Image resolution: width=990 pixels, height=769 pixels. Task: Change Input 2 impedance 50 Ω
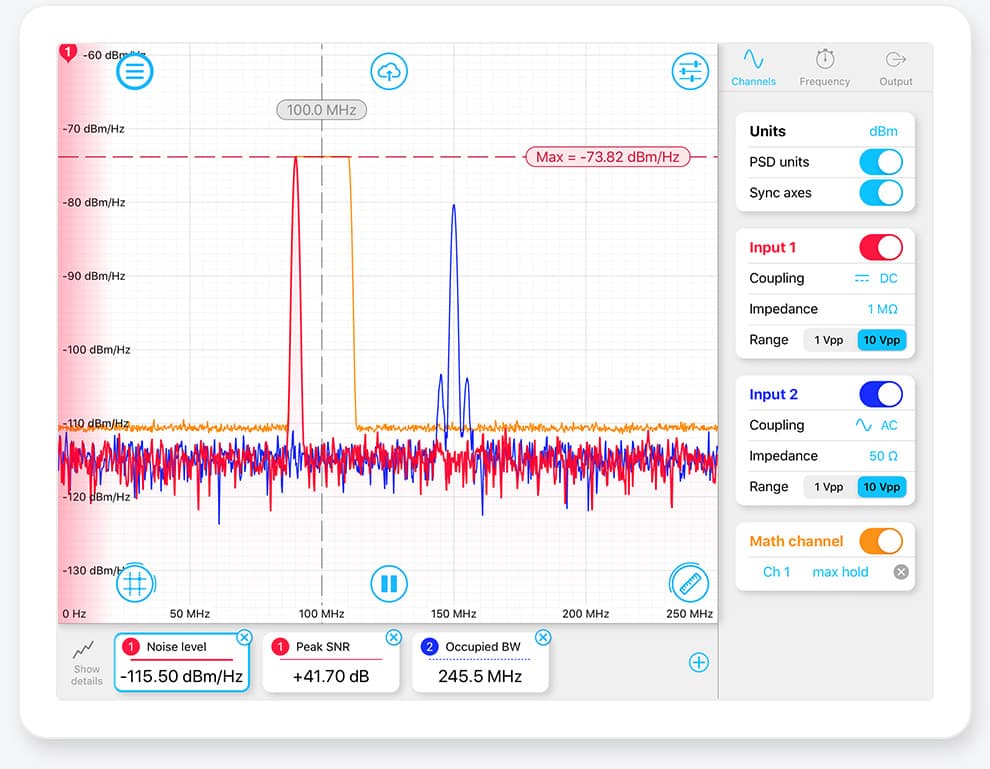(883, 456)
